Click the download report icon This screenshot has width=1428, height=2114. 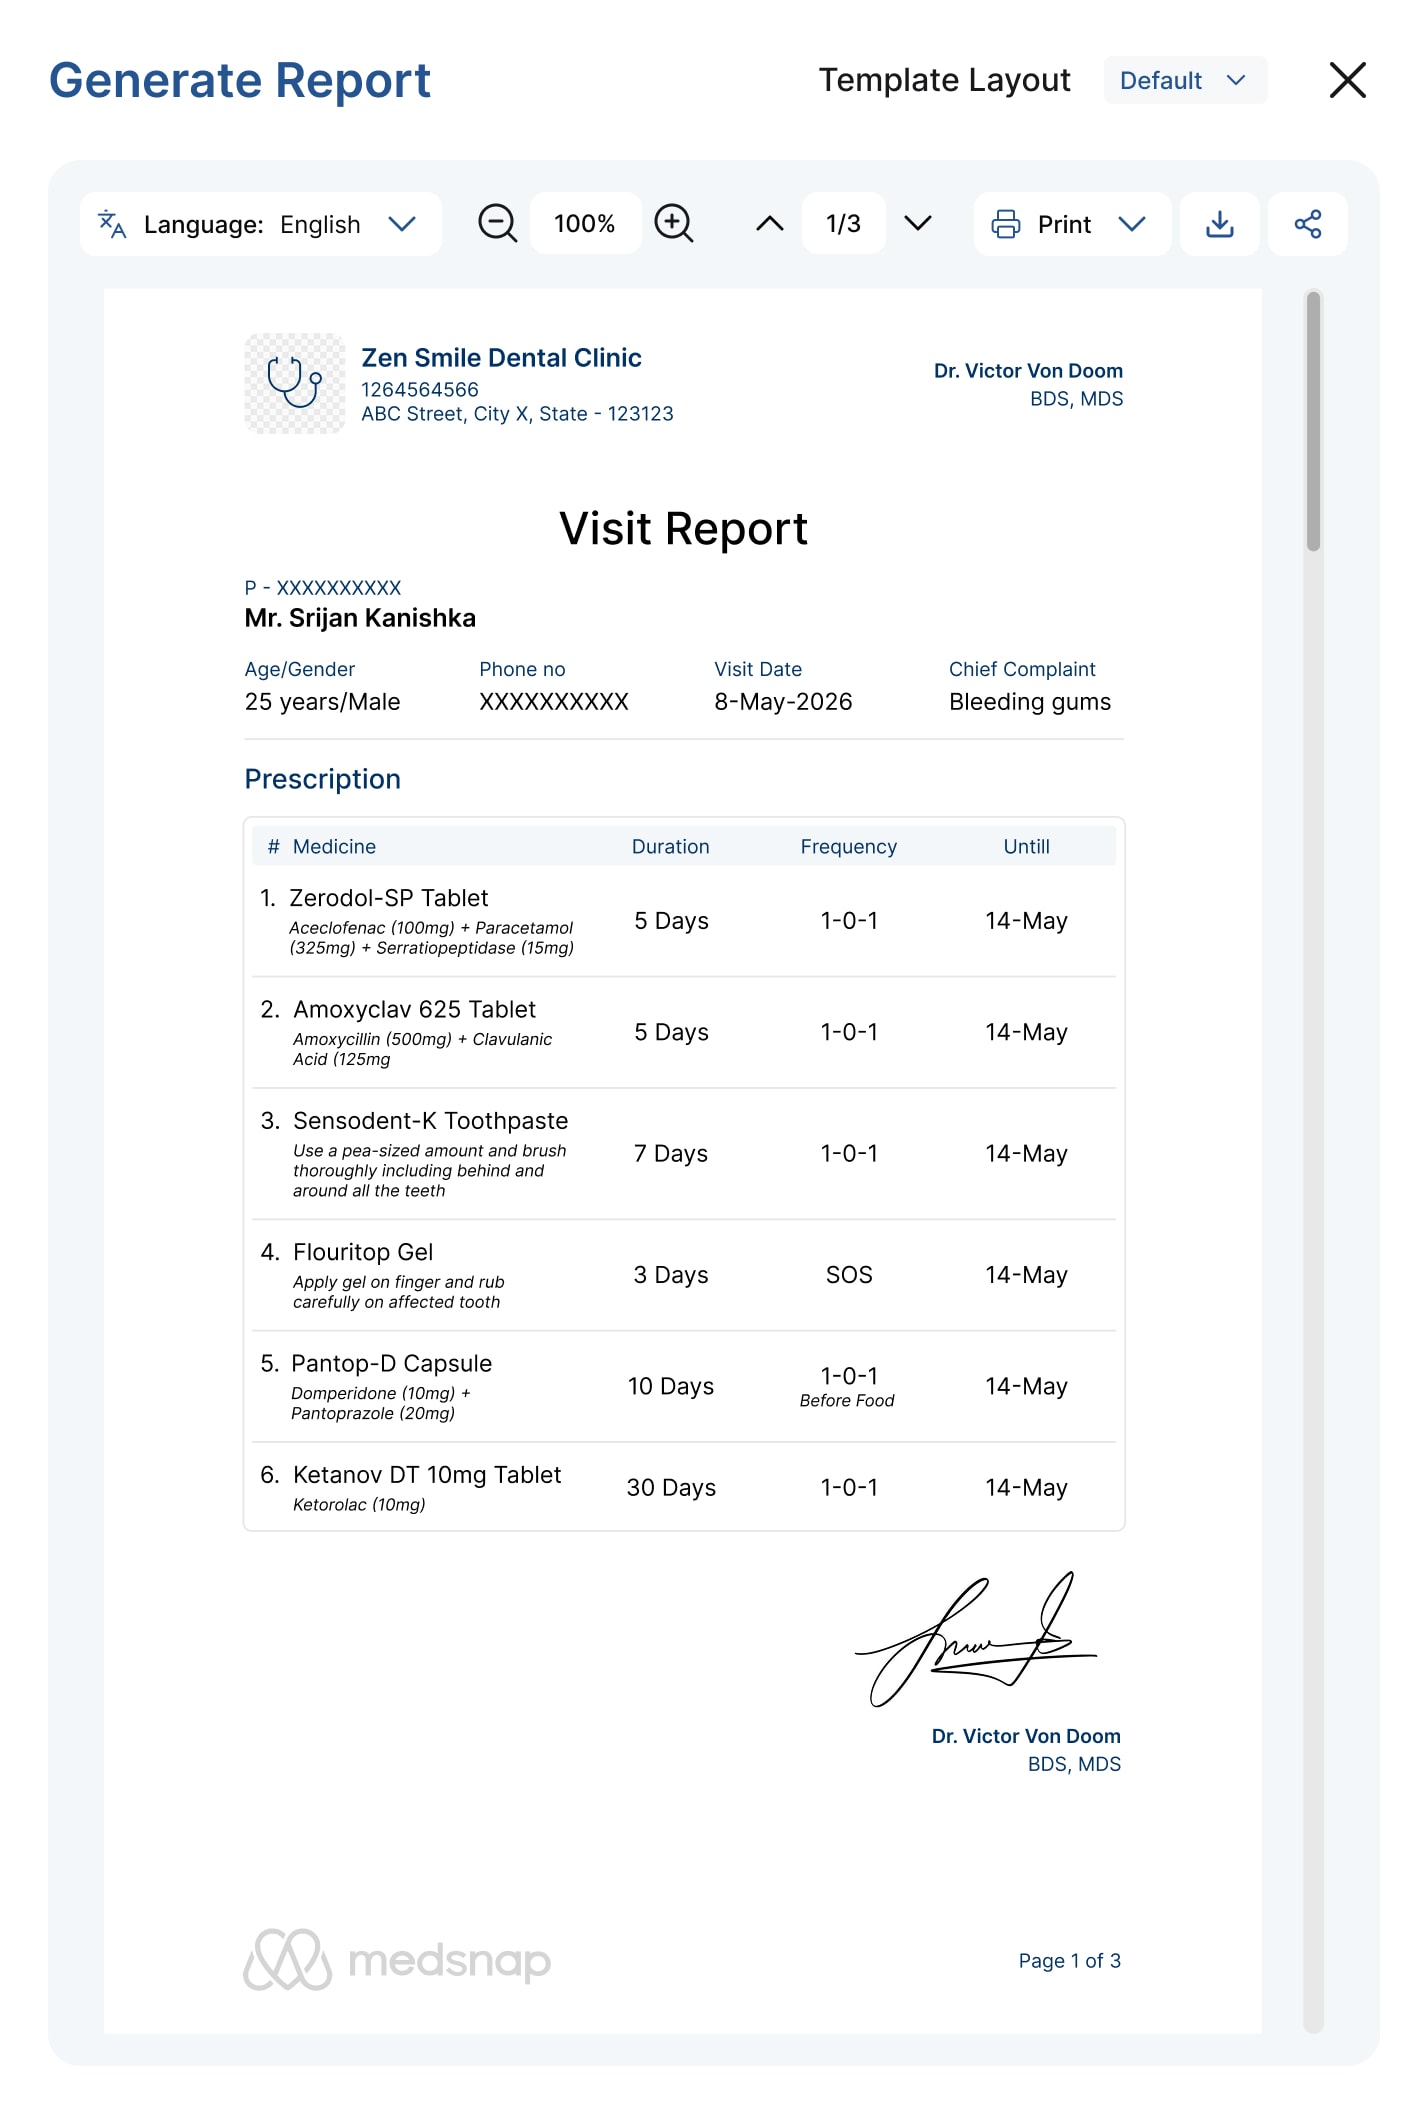pos(1220,224)
